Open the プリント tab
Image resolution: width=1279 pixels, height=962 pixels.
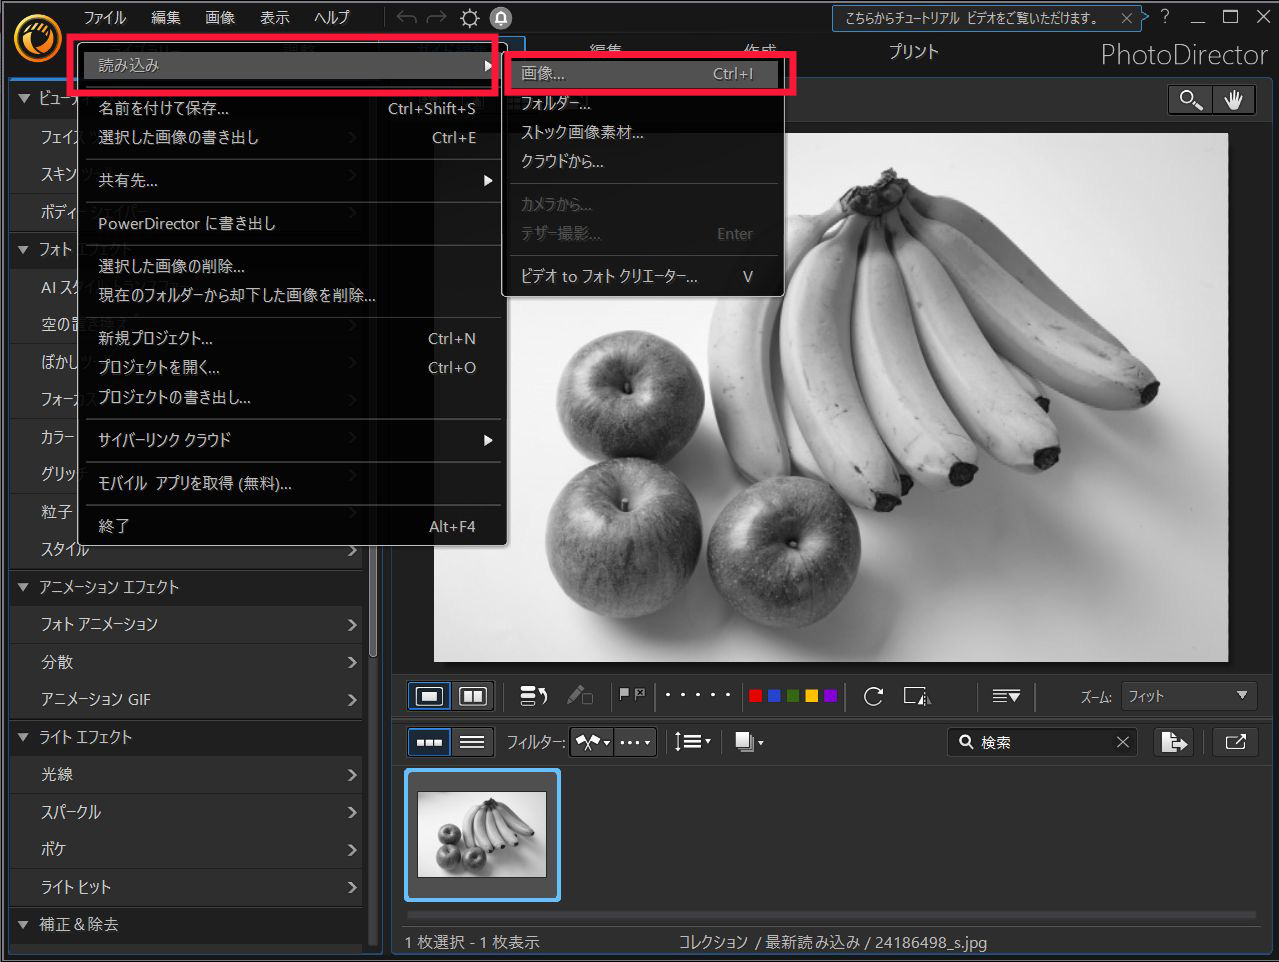914,52
